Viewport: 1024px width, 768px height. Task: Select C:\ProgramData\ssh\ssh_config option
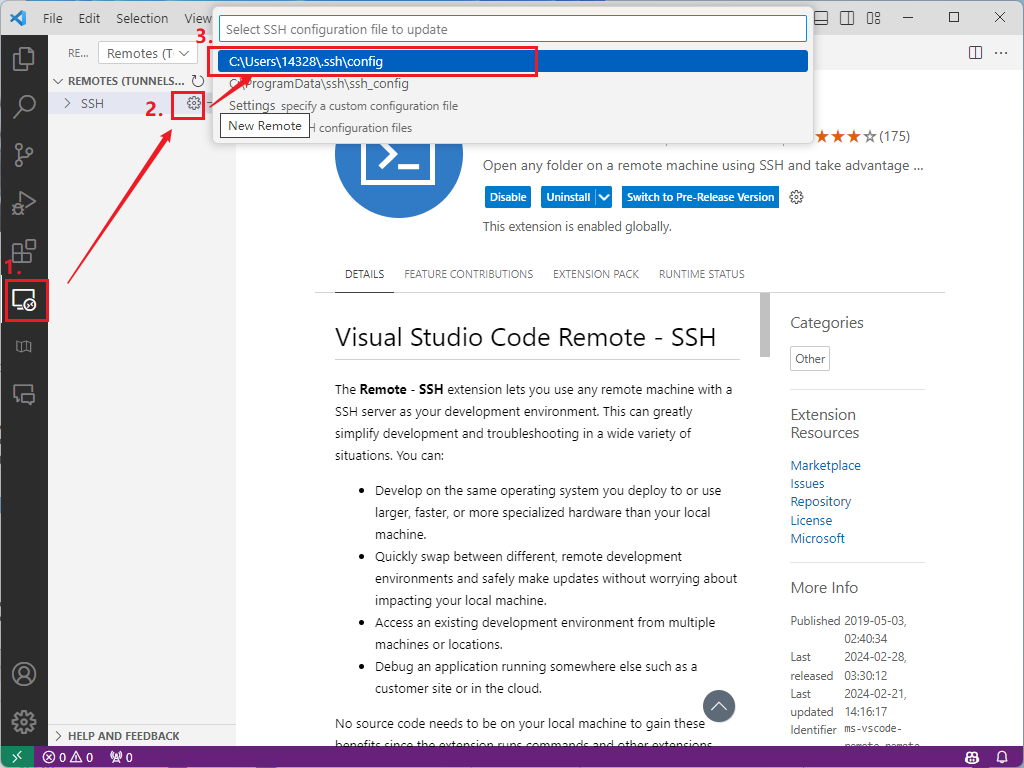pos(513,84)
